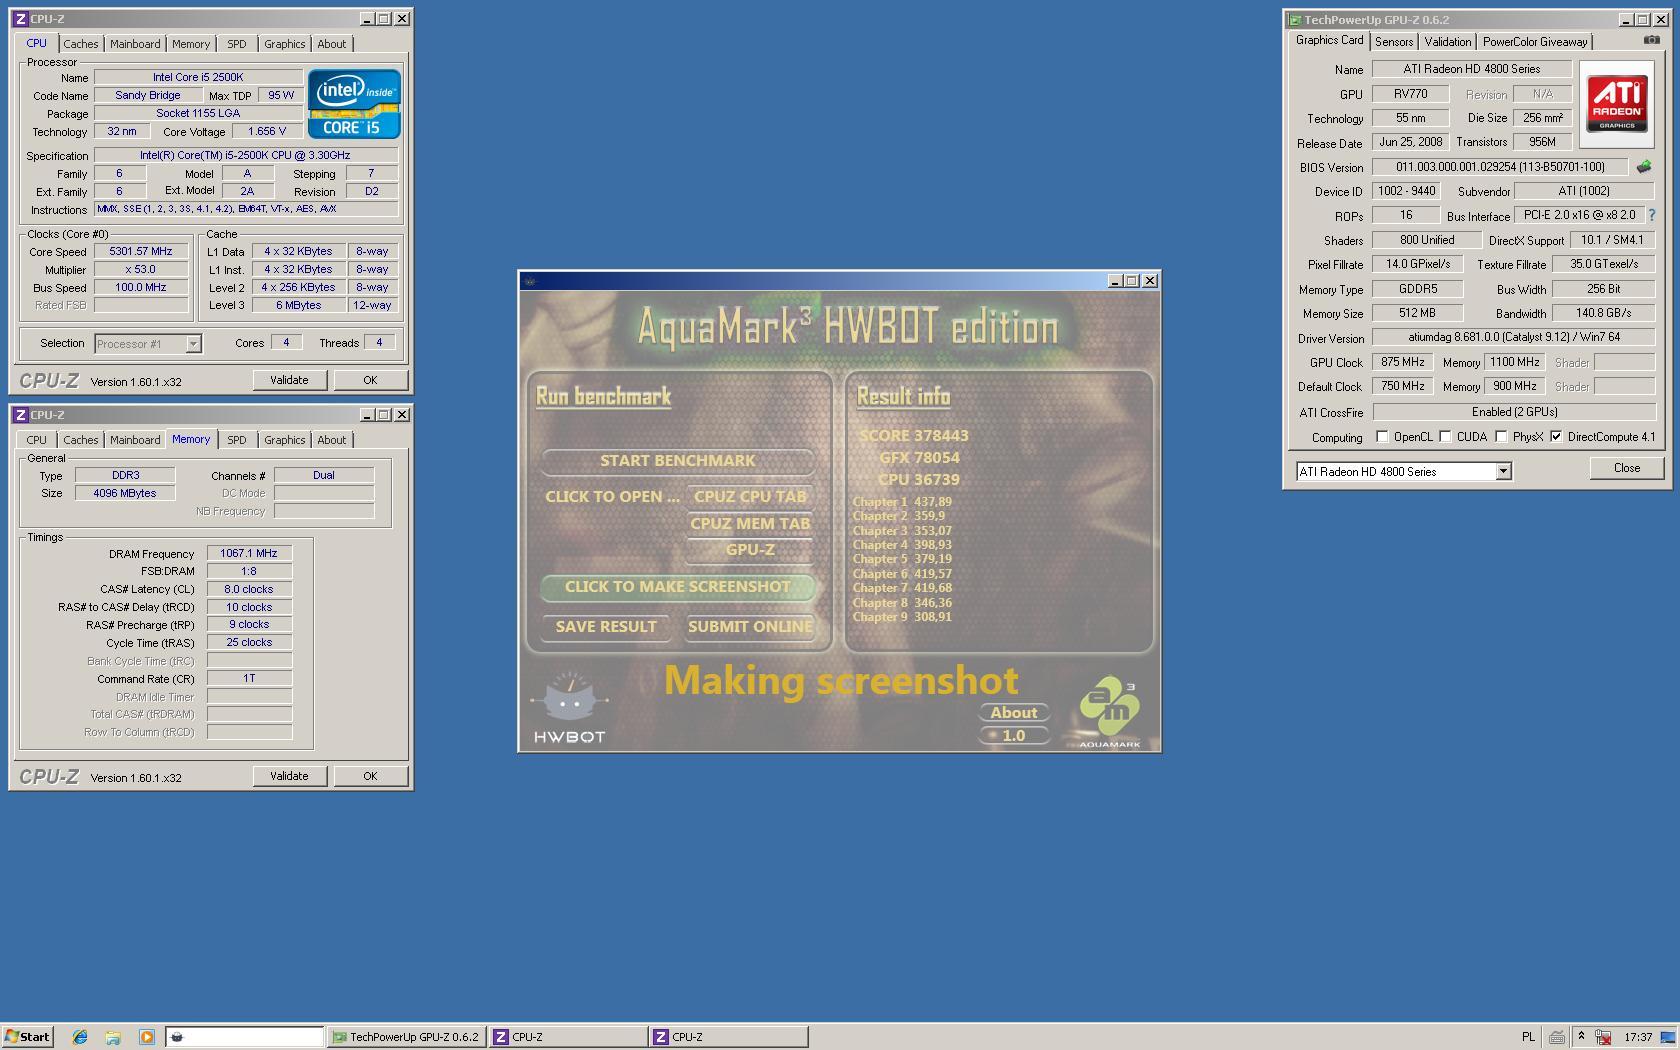Screen dimensions: 1680x1050
Task: Toggle the CUDA checkbox
Action: 1445,437
